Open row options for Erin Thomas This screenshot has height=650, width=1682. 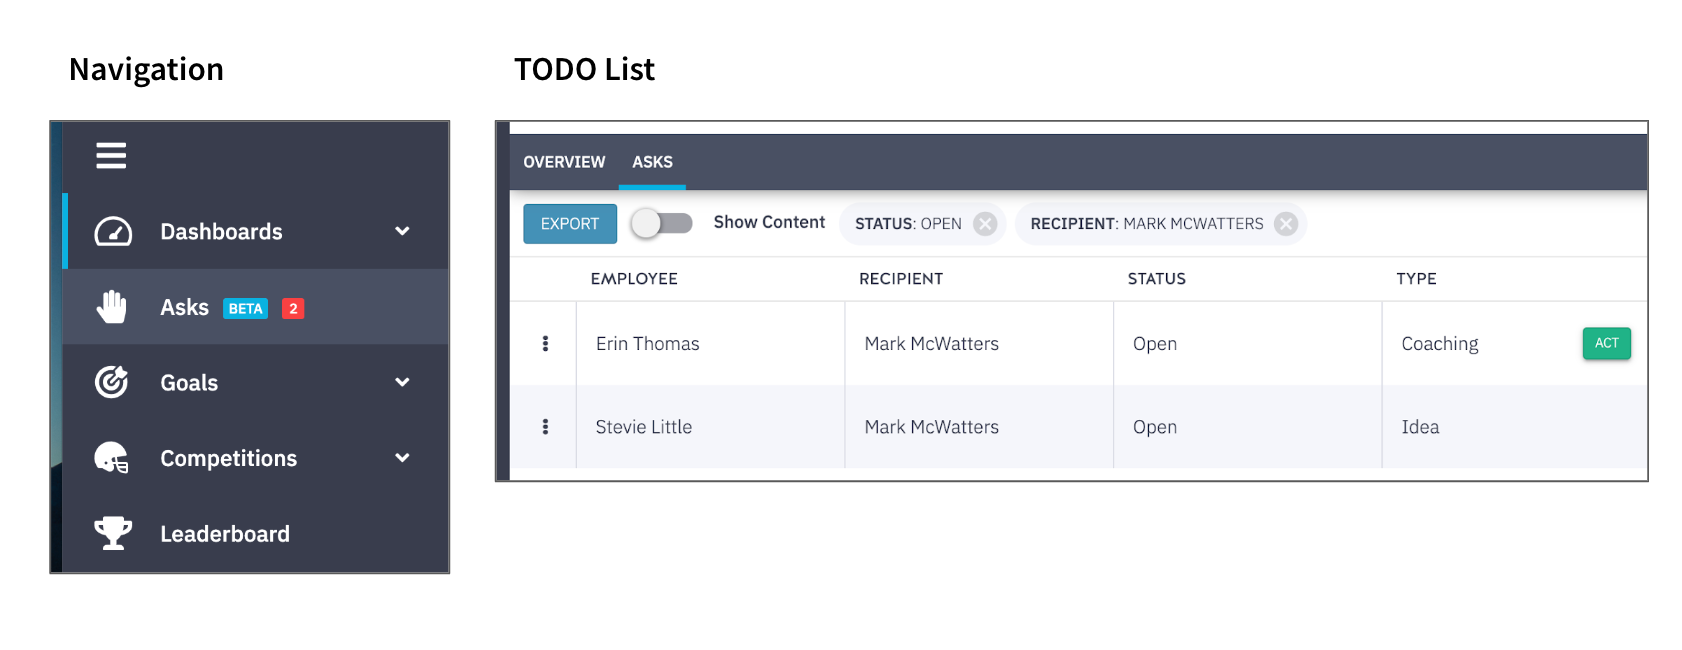(x=545, y=344)
